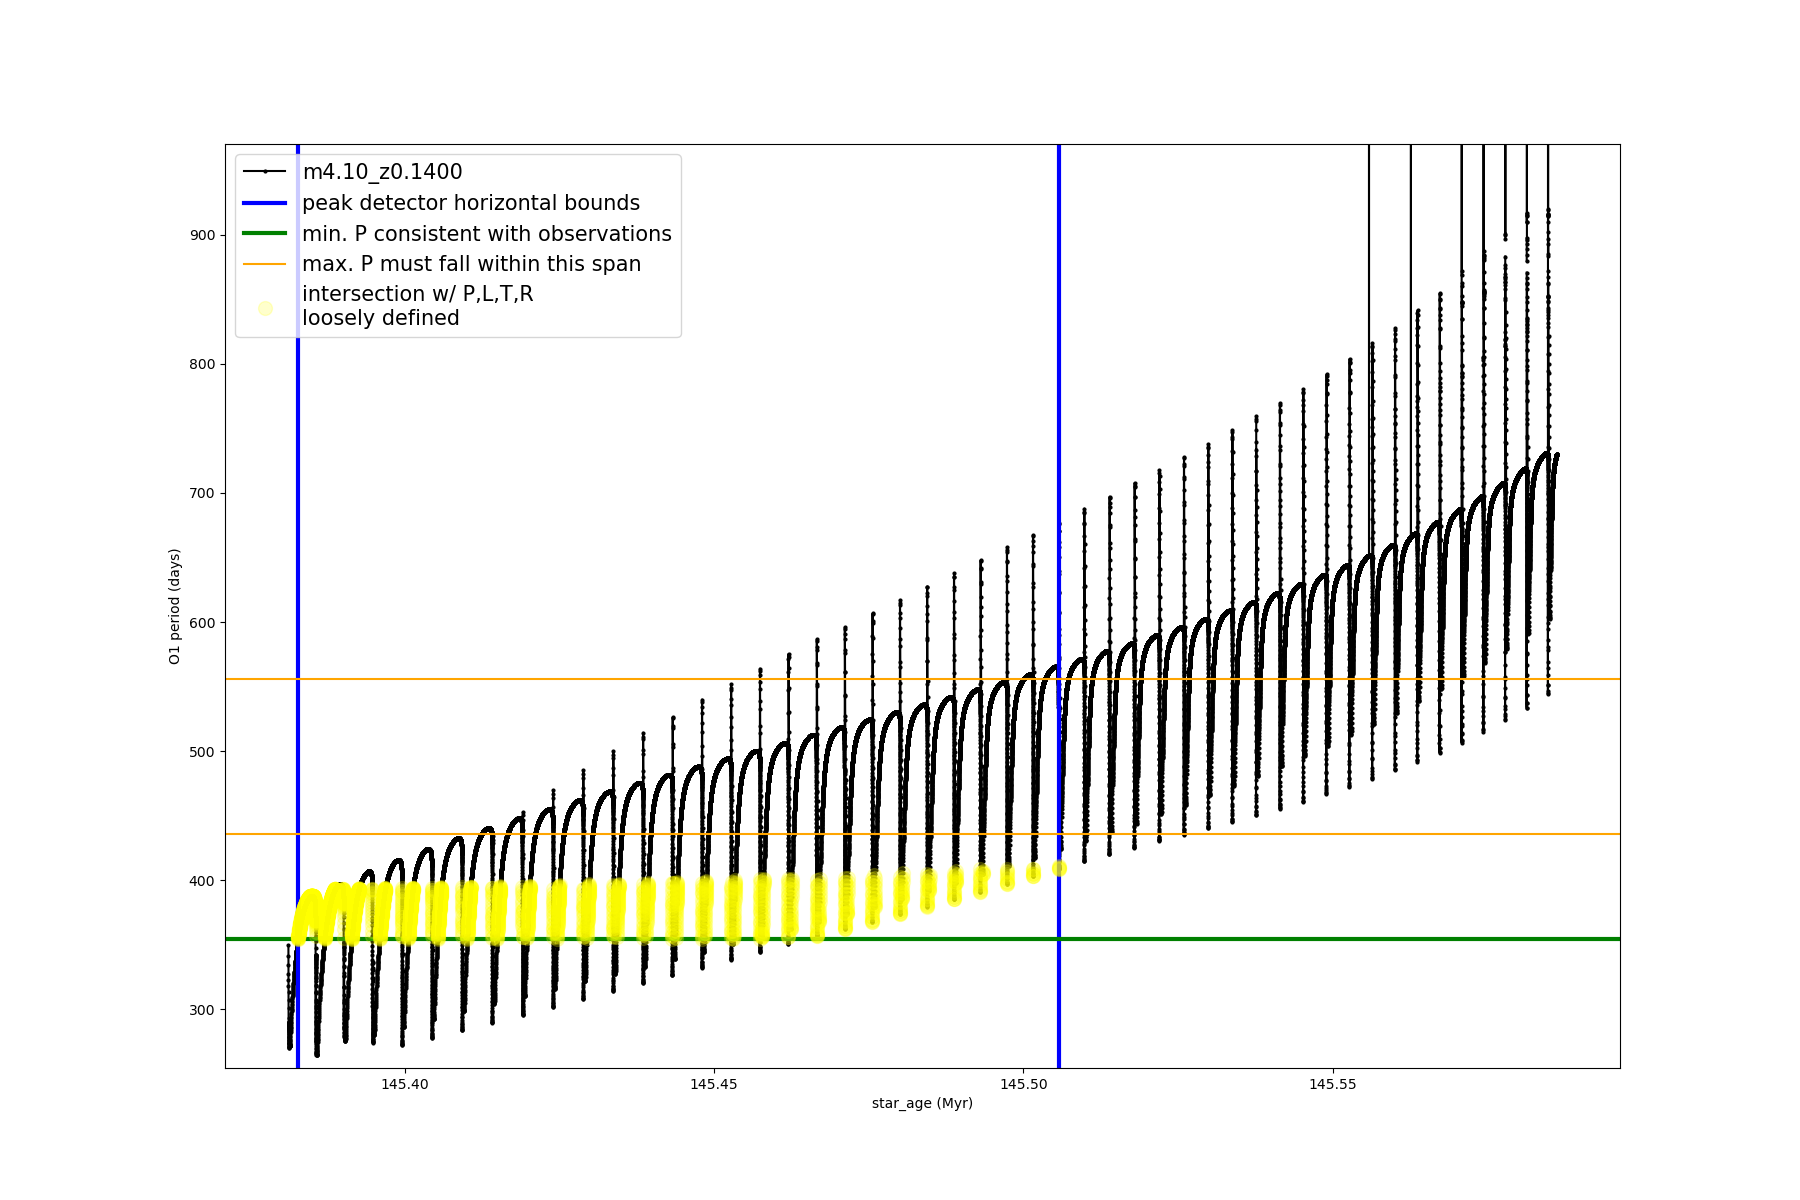Screen dimensions: 1800x1200
Task: Click the 'O1 period (days)' y-axis label
Action: [175, 606]
